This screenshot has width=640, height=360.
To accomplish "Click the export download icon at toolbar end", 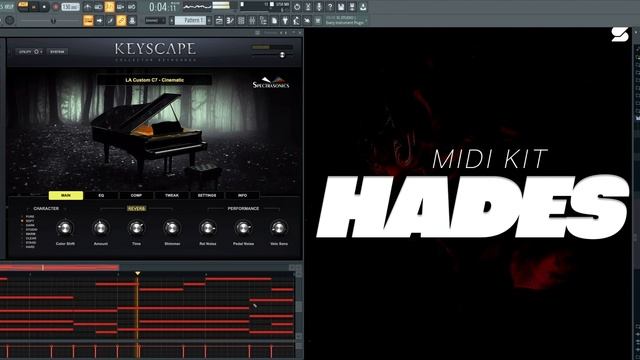I will 362,7.
